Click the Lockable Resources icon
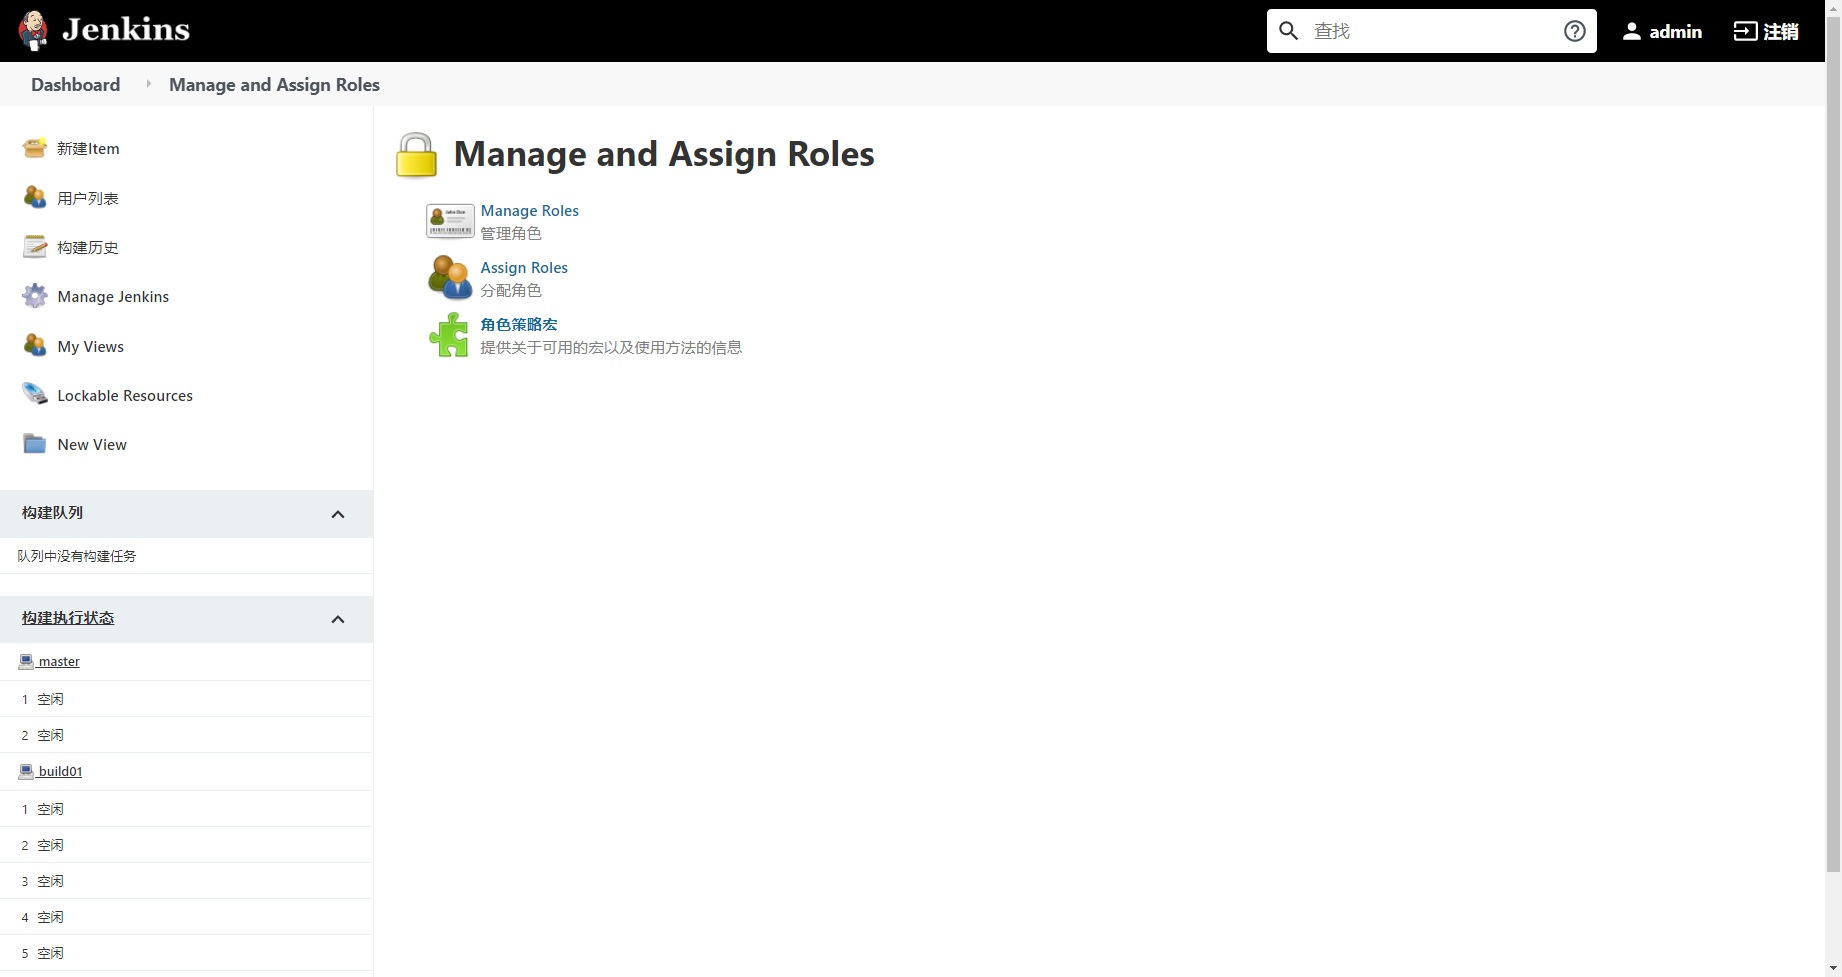The width and height of the screenshot is (1842, 977). pos(35,394)
